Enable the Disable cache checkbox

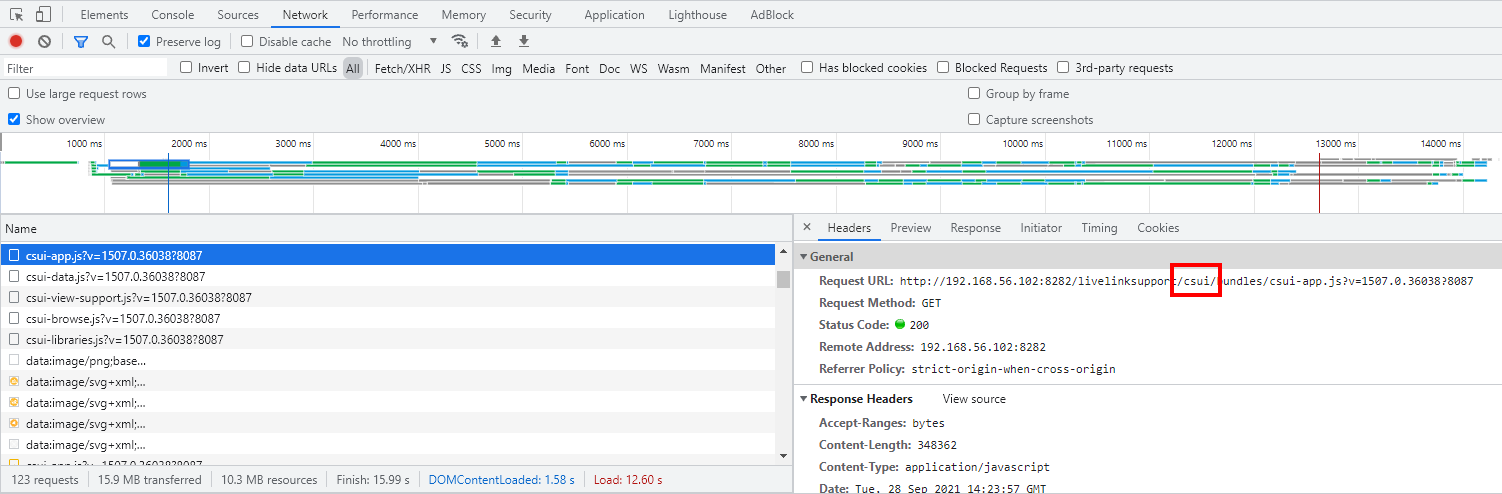point(248,42)
